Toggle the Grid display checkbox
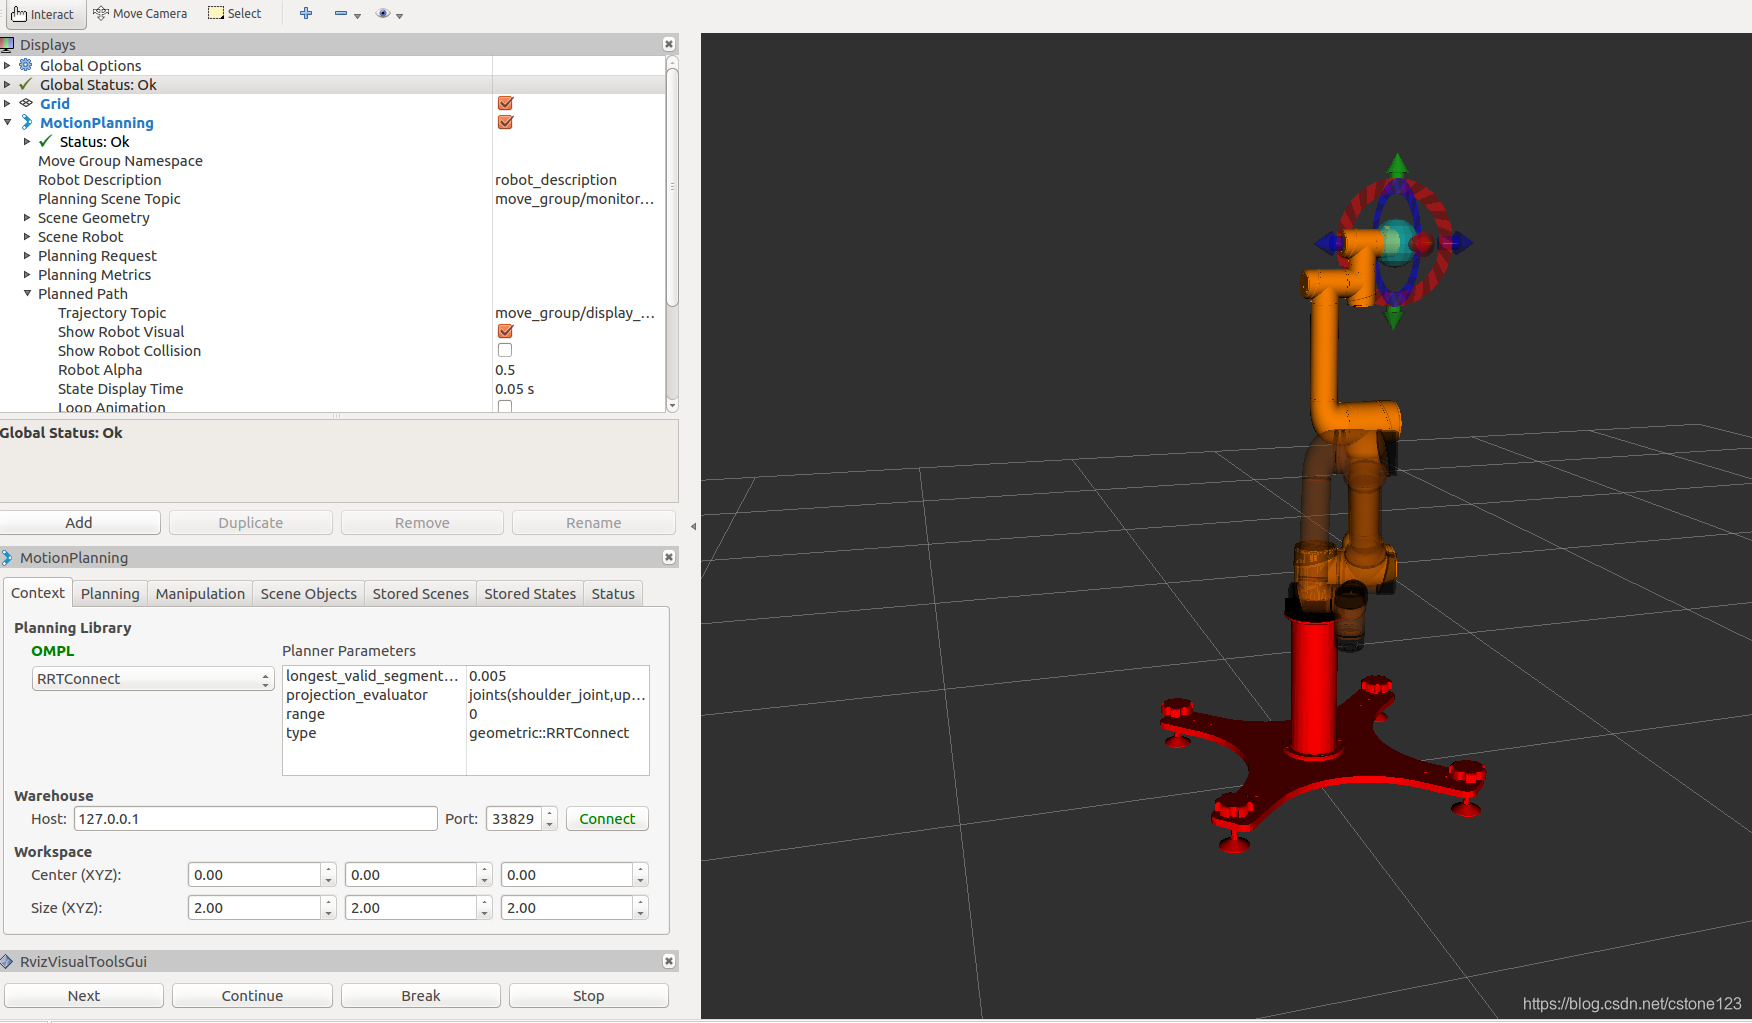Screen dimensions: 1752x1023 pos(505,103)
